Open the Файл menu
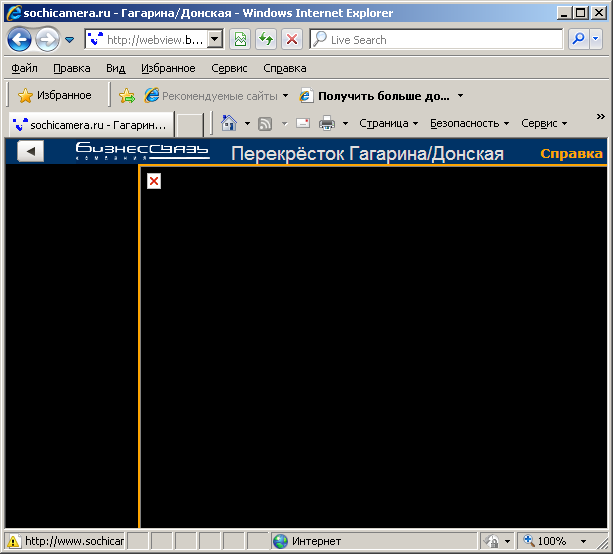Viewport: 613px width, 554px height. click(x=25, y=69)
